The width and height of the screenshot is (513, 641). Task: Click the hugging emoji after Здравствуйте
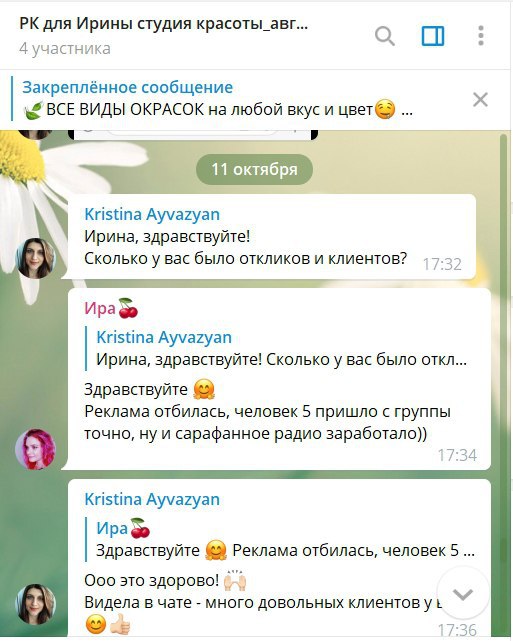204,389
